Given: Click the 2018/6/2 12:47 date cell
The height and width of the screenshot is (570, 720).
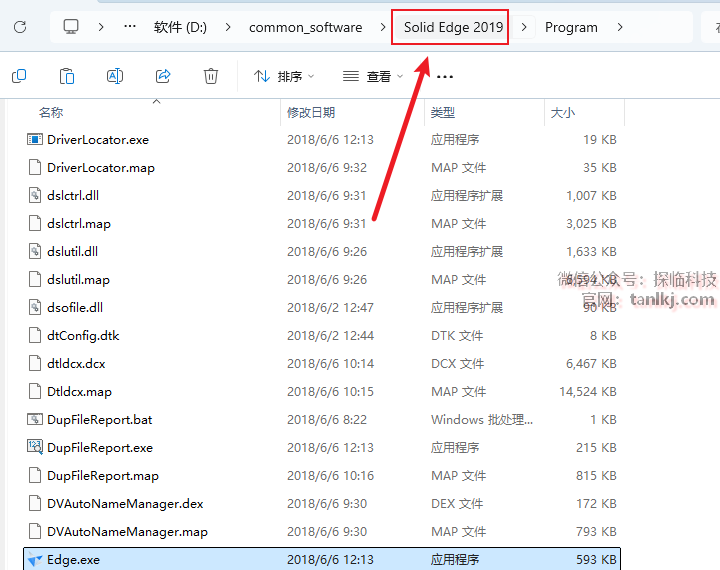Looking at the screenshot, I should coord(330,308).
